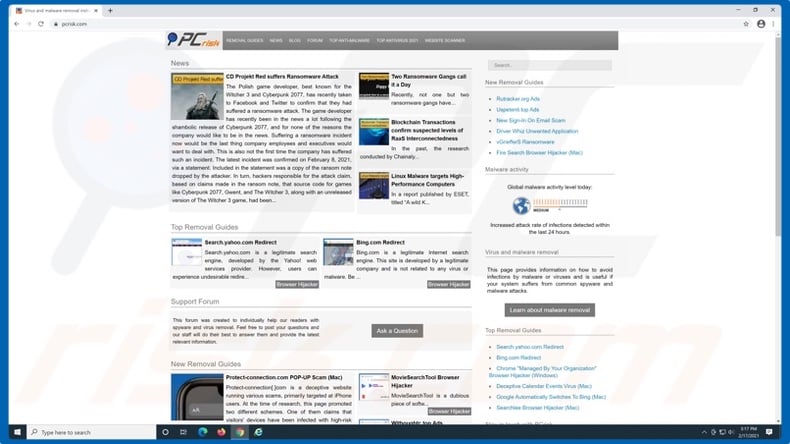The width and height of the screenshot is (790, 444).
Task: Open CD Projekt Red suffers Ransomware Attack article
Action: 282,77
